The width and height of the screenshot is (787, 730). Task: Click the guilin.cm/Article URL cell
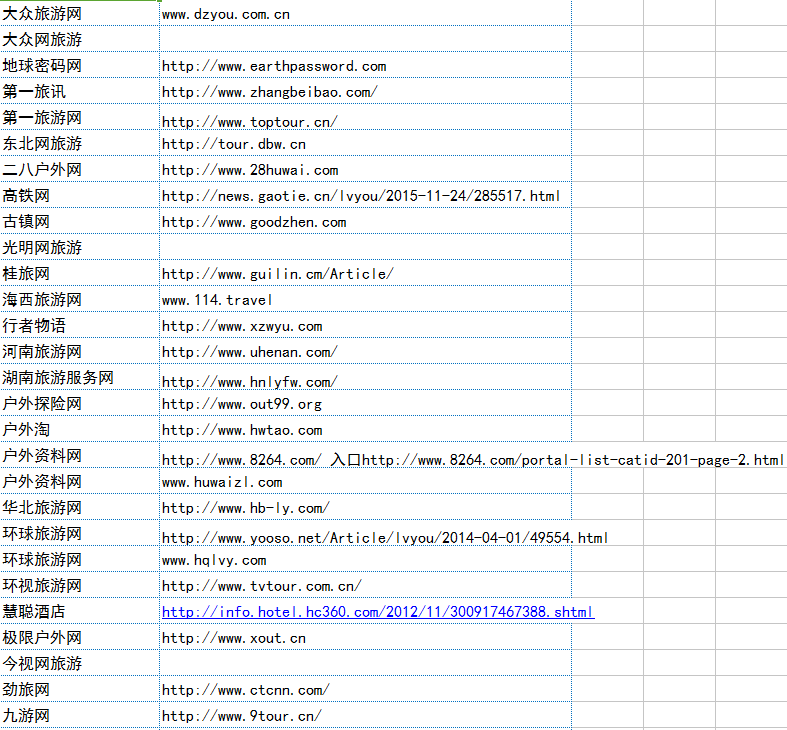[365, 274]
